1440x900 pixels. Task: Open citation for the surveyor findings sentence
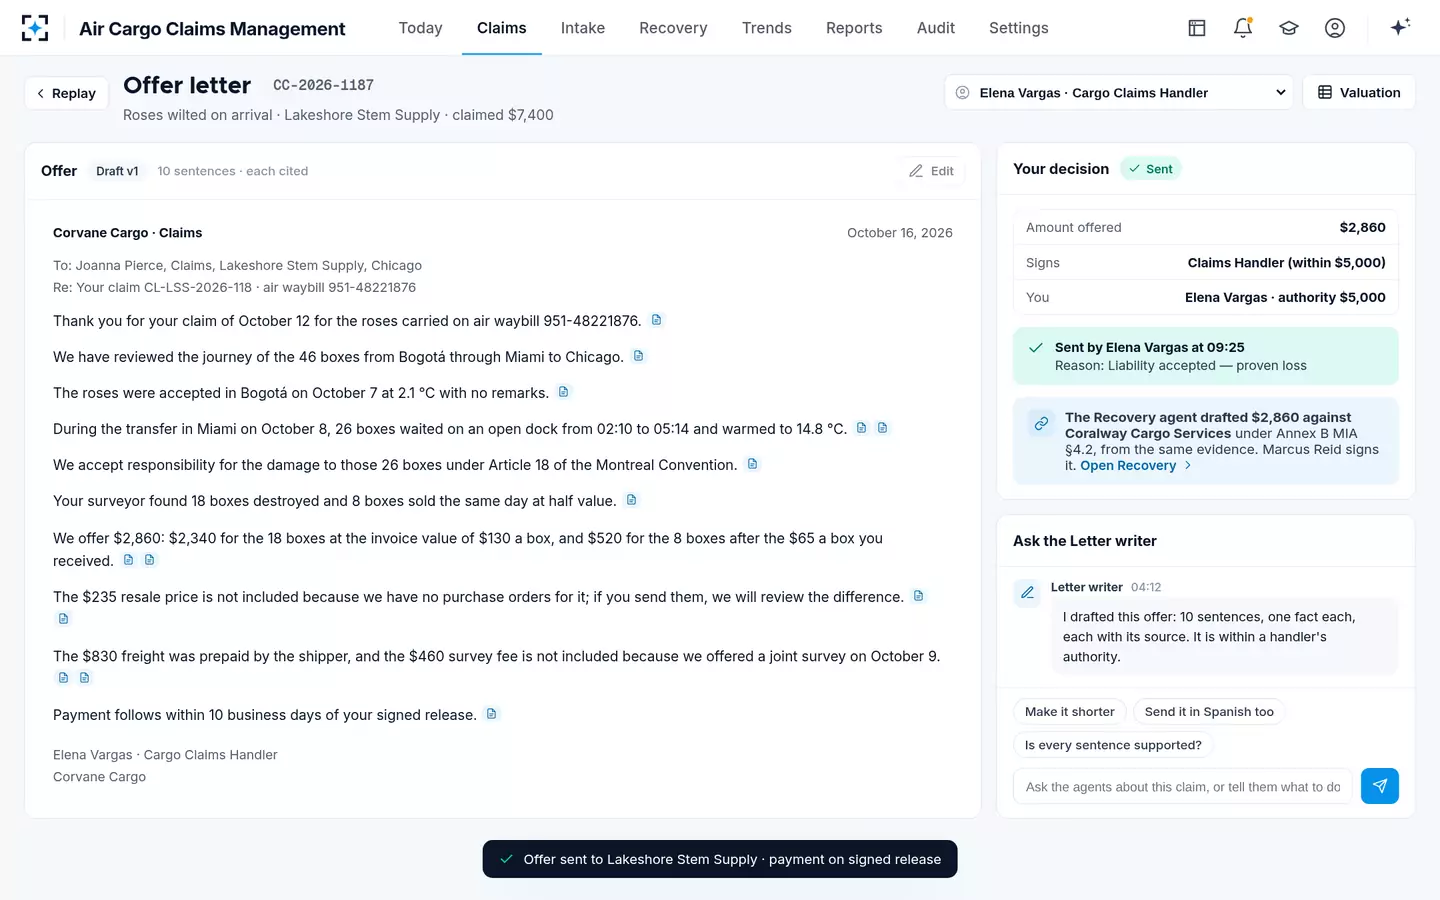pyautogui.click(x=632, y=500)
